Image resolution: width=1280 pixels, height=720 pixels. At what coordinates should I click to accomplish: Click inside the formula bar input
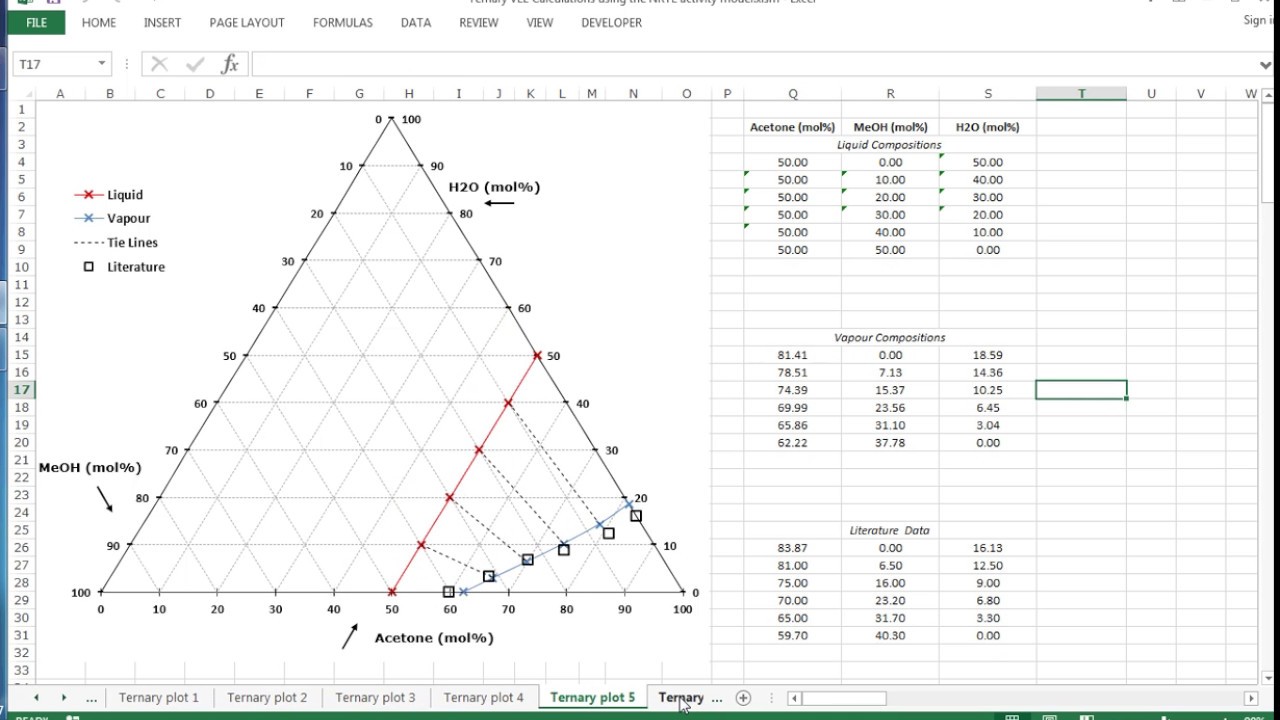[752, 64]
